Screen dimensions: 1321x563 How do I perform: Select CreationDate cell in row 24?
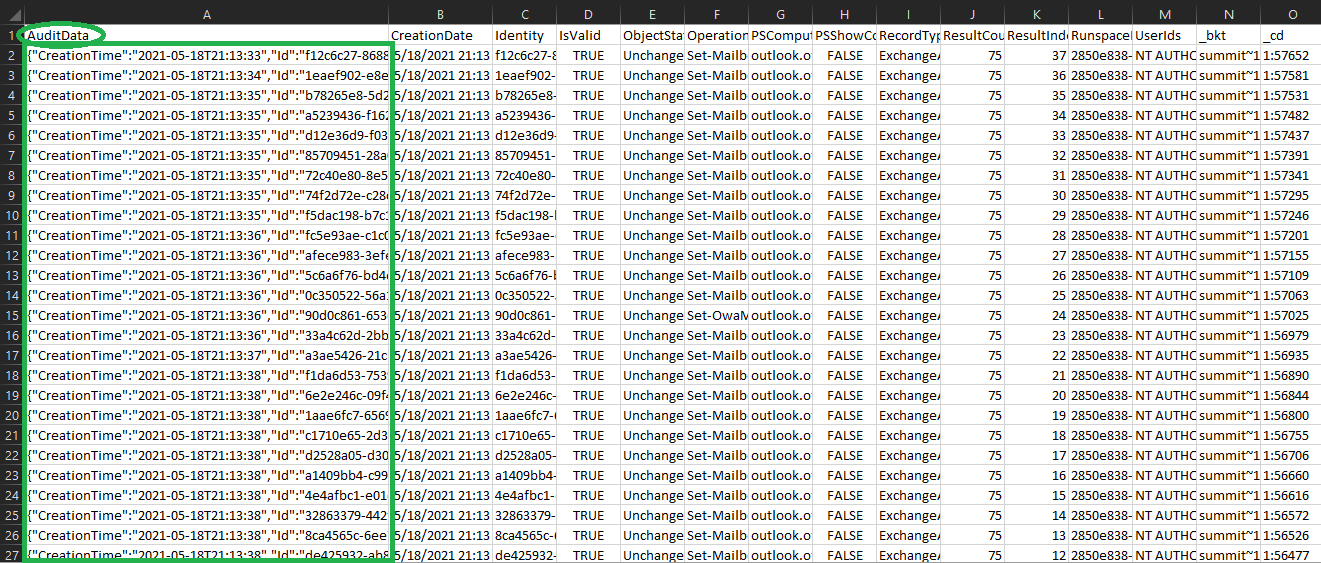(x=439, y=495)
